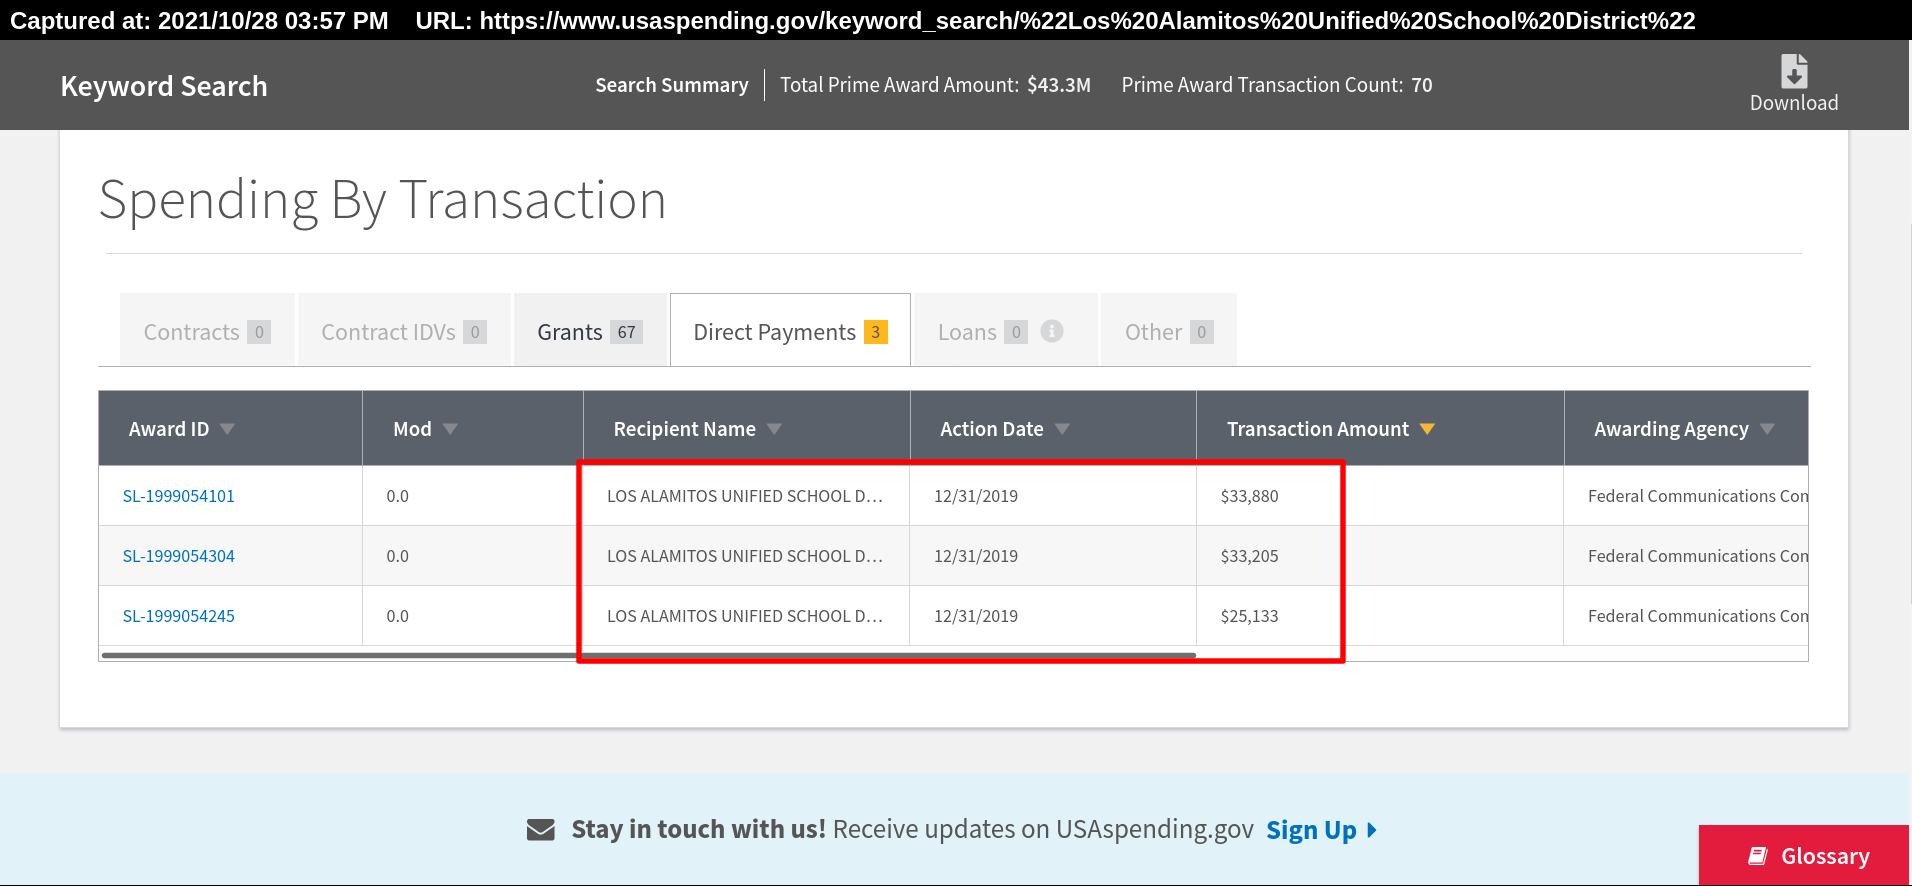Click action date in $25,133 row
The image size is (1912, 886).
[x=976, y=616]
